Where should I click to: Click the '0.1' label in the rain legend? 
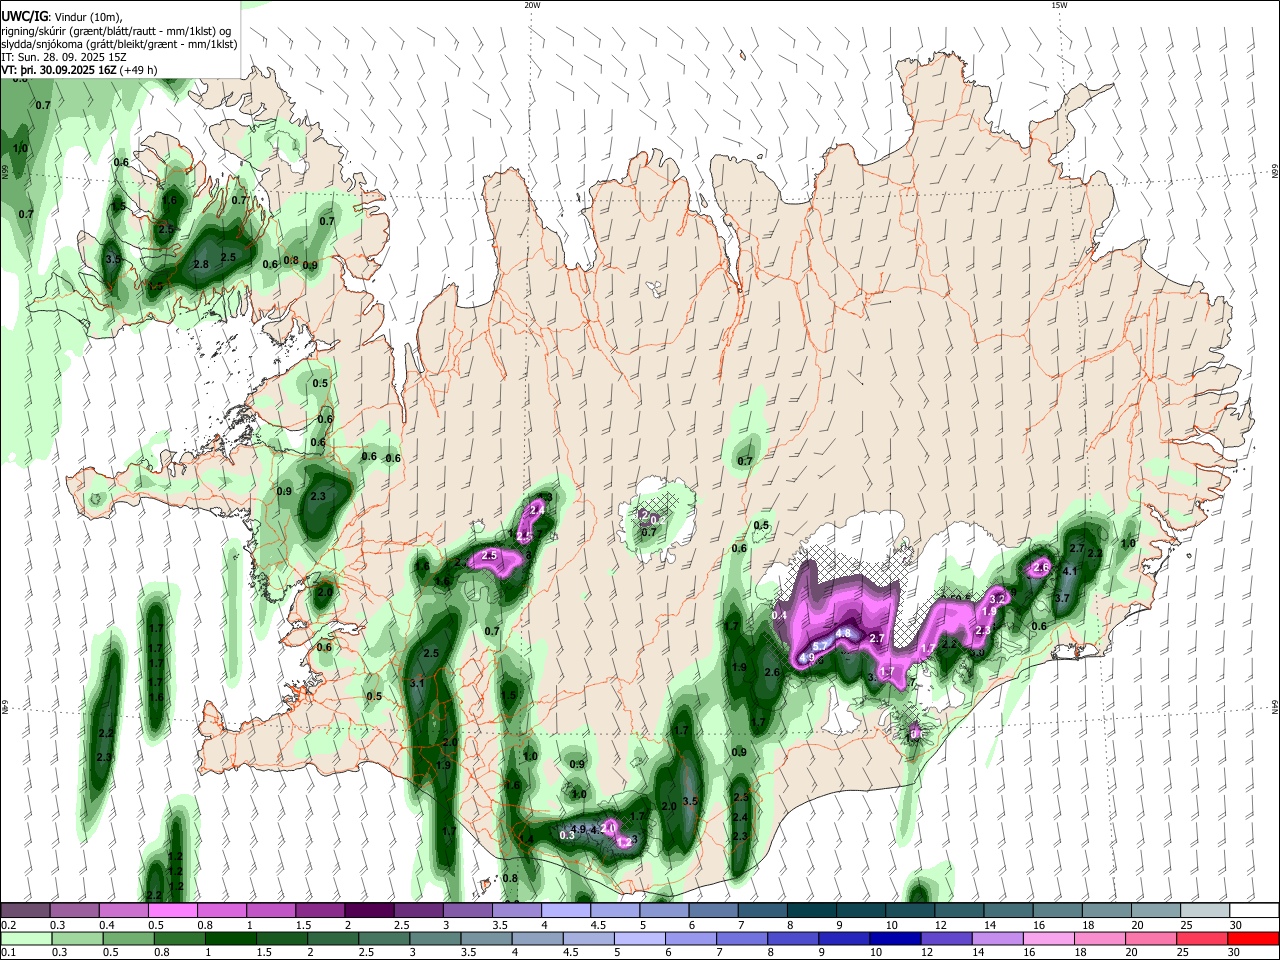pyautogui.click(x=8, y=953)
